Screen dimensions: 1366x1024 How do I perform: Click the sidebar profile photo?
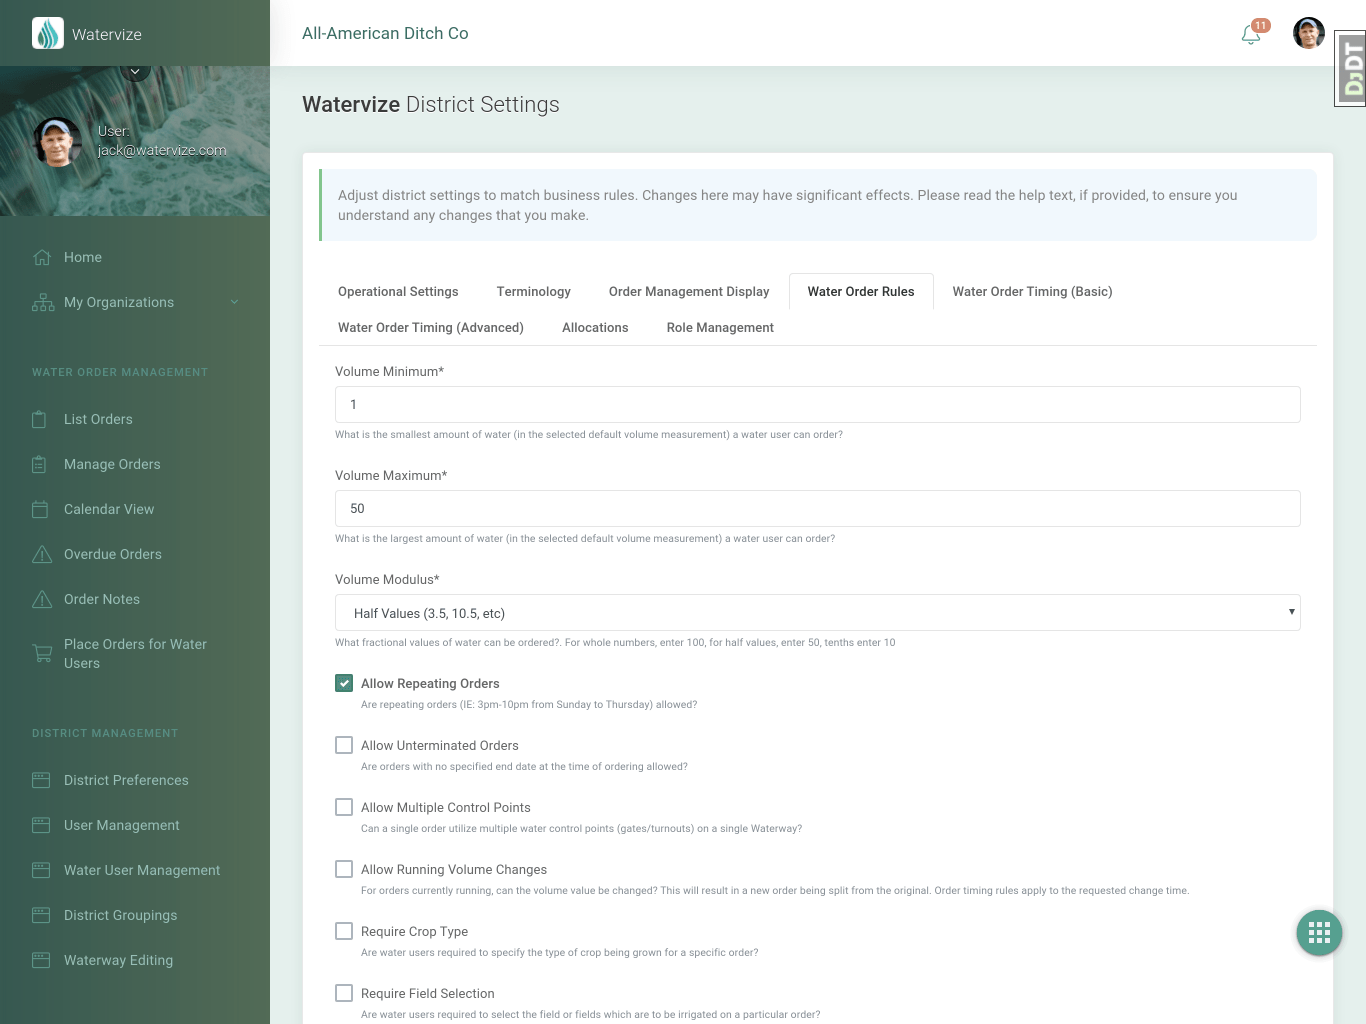point(57,141)
